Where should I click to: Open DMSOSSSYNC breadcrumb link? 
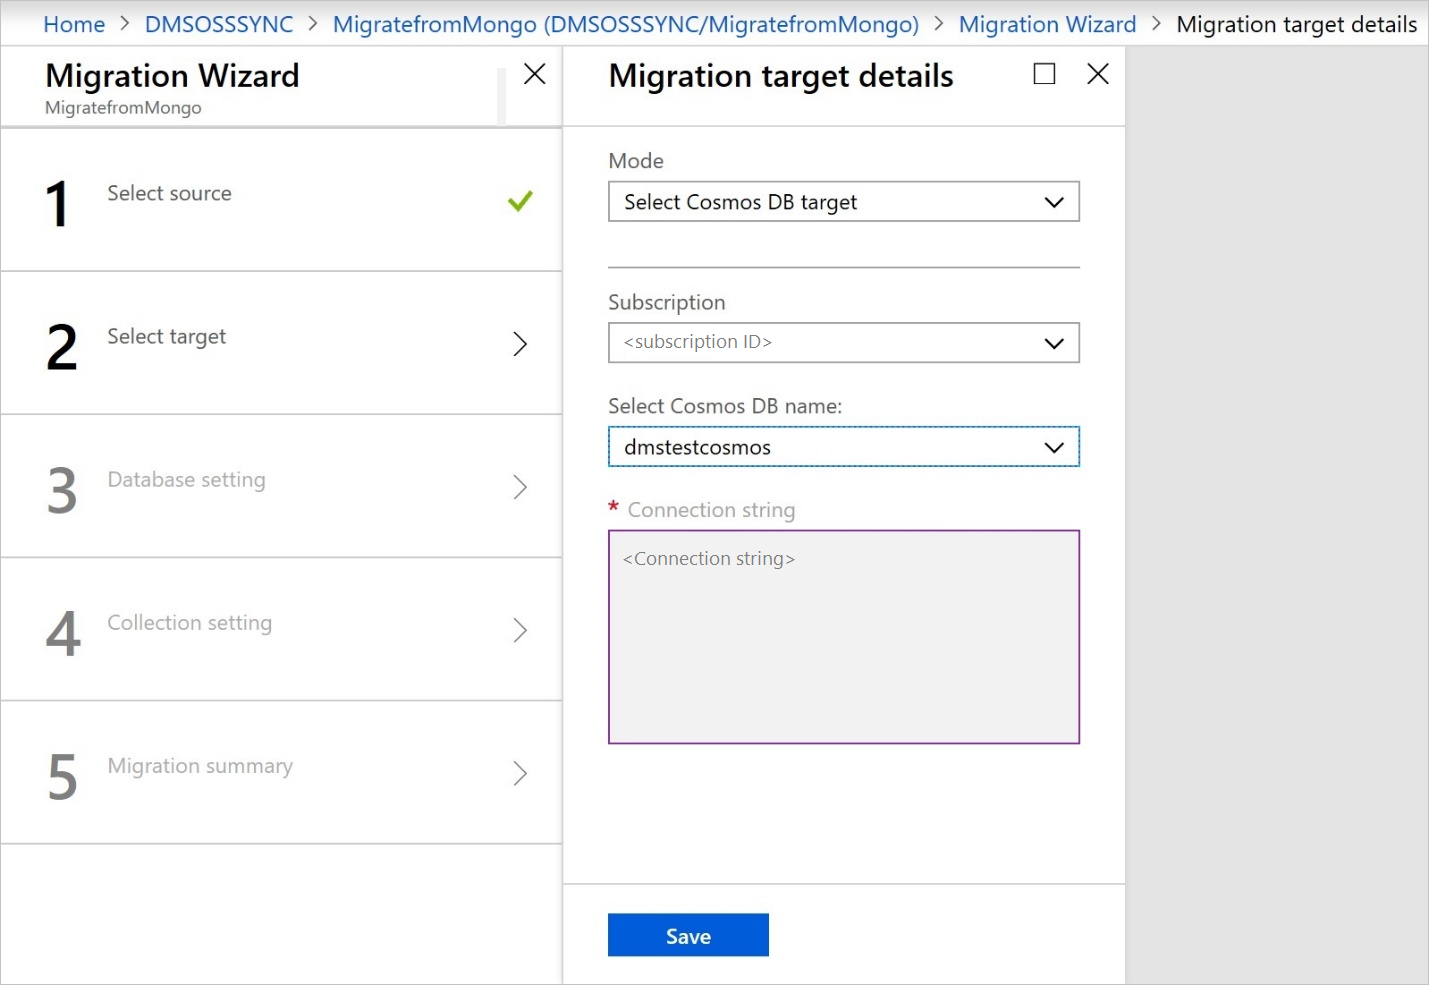click(219, 24)
